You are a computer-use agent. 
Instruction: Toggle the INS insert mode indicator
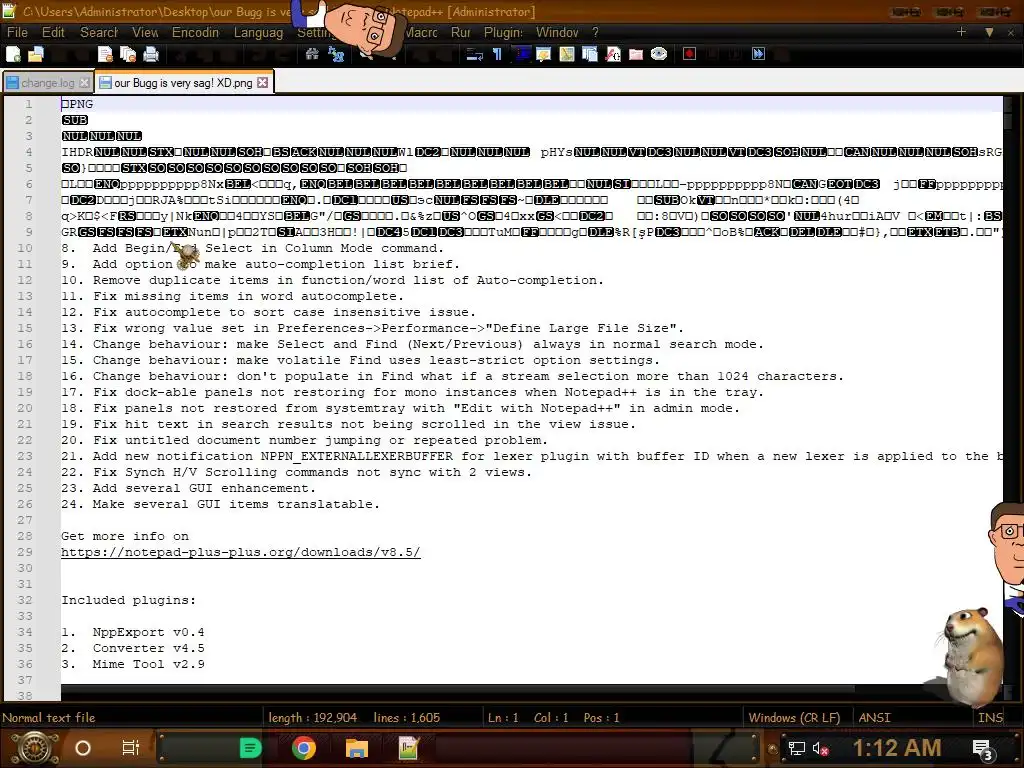tap(990, 718)
